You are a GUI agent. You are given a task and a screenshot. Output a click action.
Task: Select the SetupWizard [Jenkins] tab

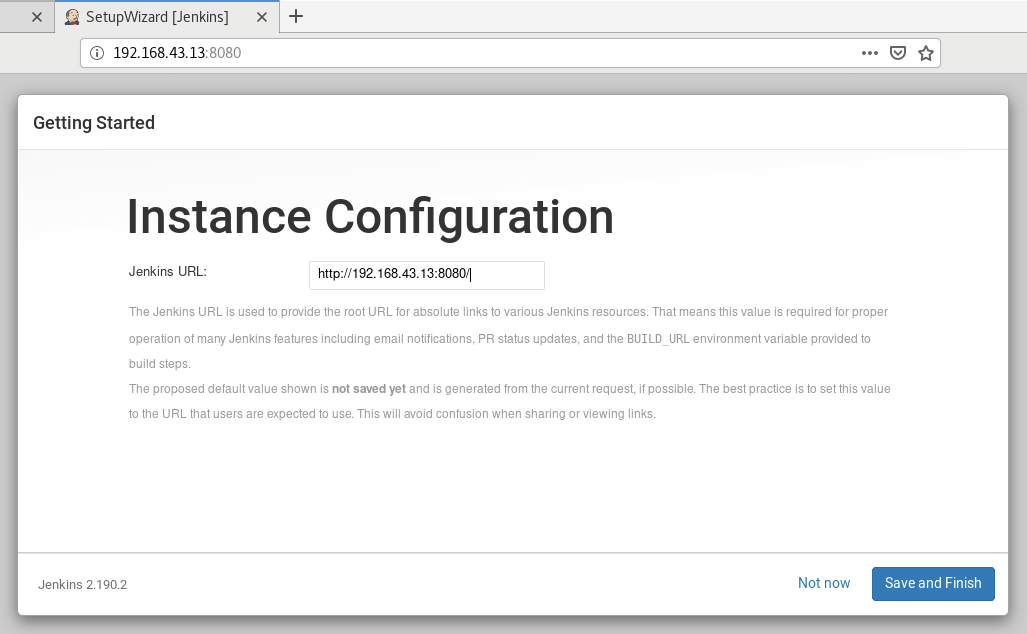[x=167, y=17]
